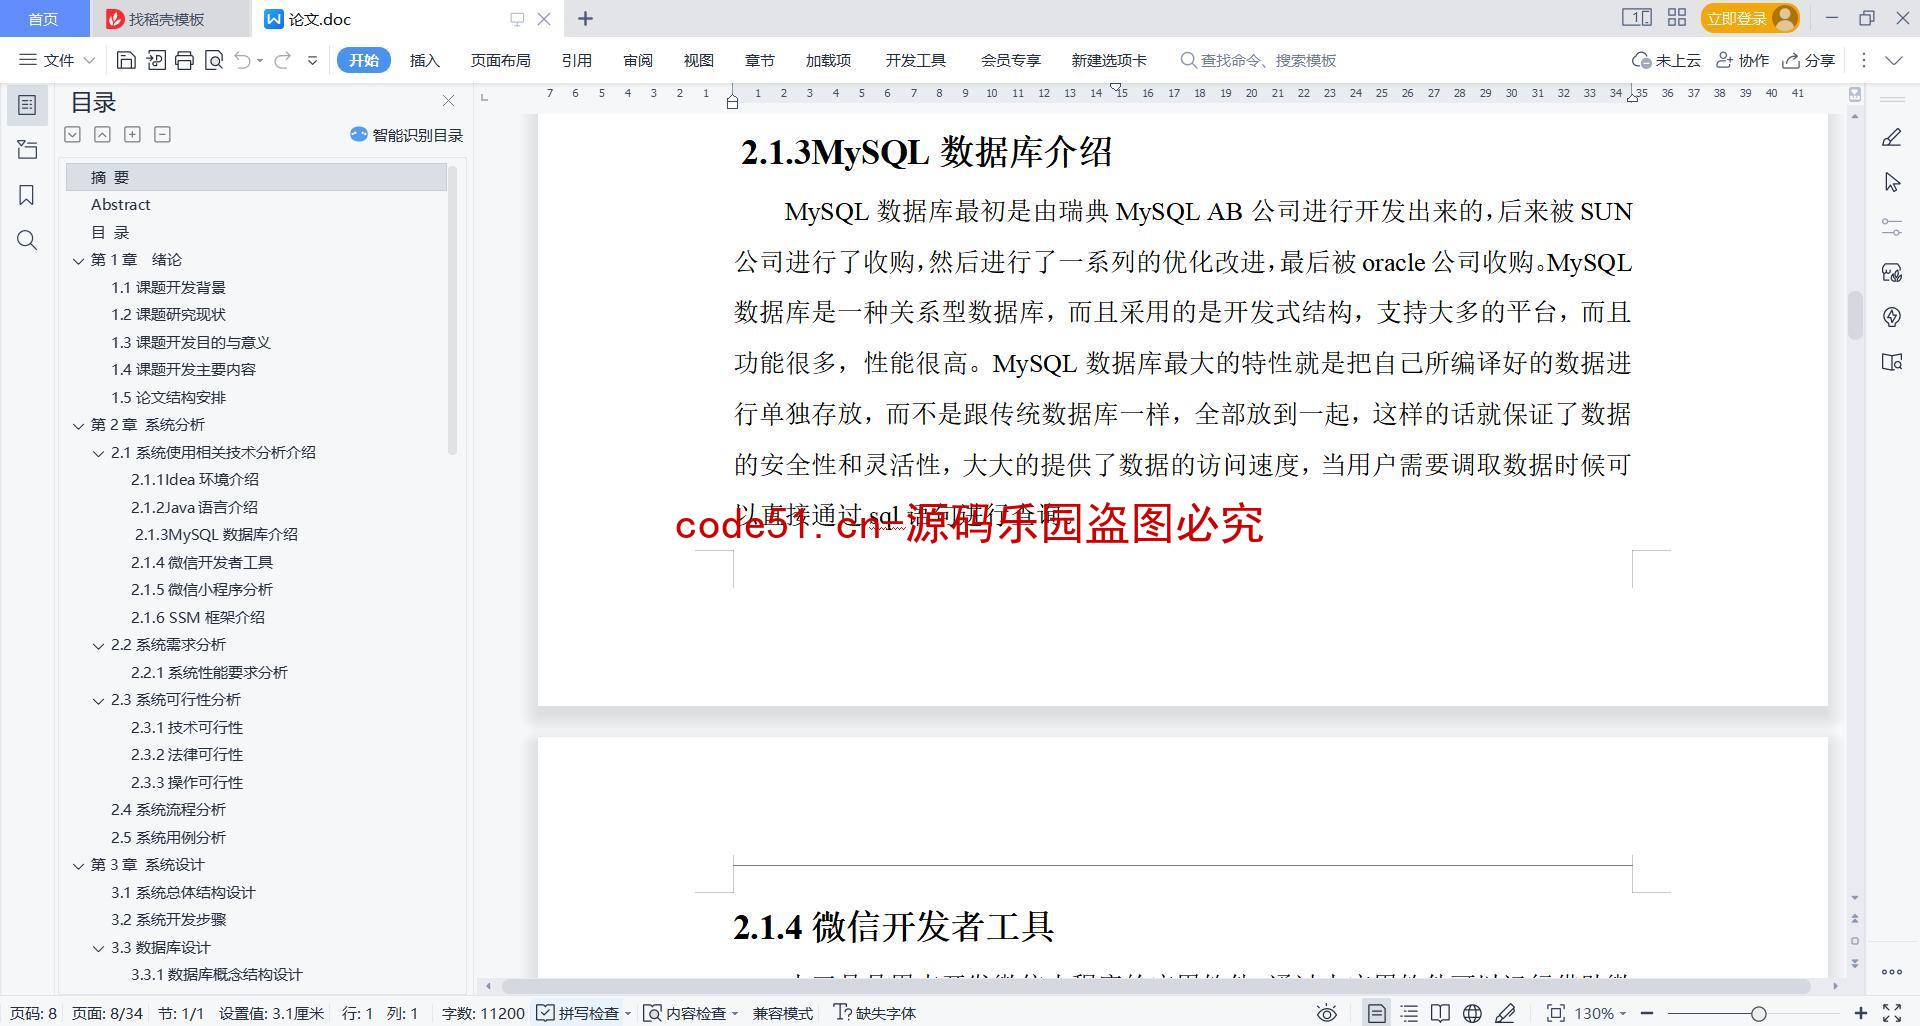This screenshot has width=1920, height=1026.
Task: Click 协作 button
Action: click(x=1742, y=60)
